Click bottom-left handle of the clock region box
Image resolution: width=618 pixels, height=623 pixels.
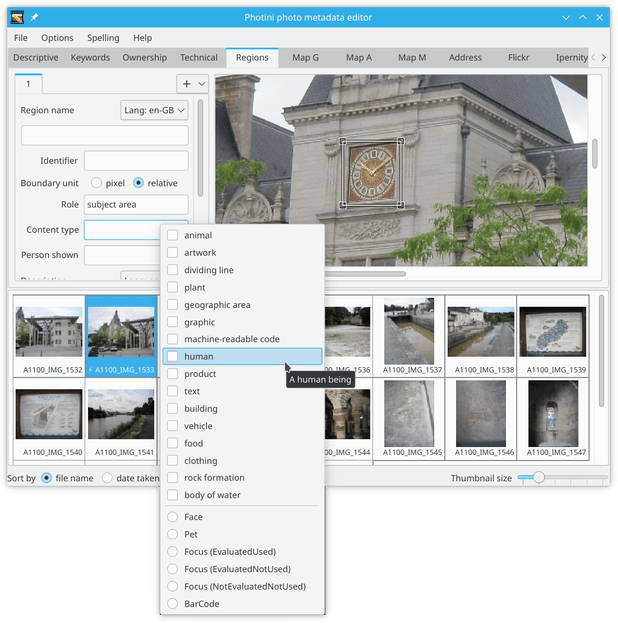pos(343,205)
